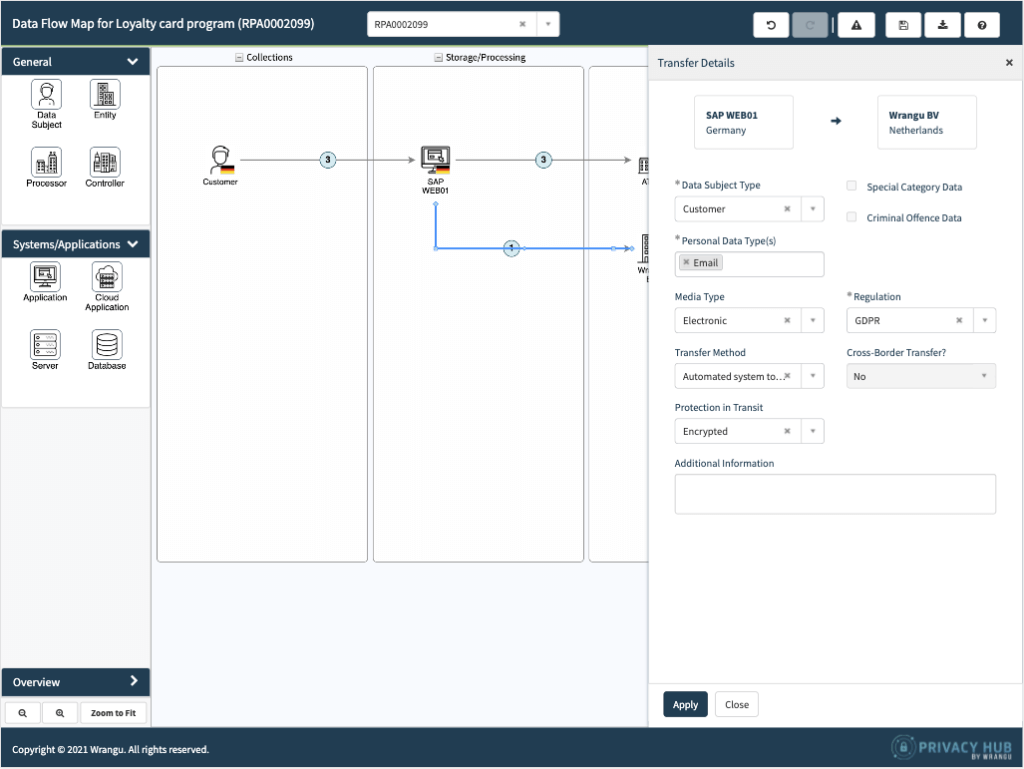Click the save diskette icon

coord(903,25)
